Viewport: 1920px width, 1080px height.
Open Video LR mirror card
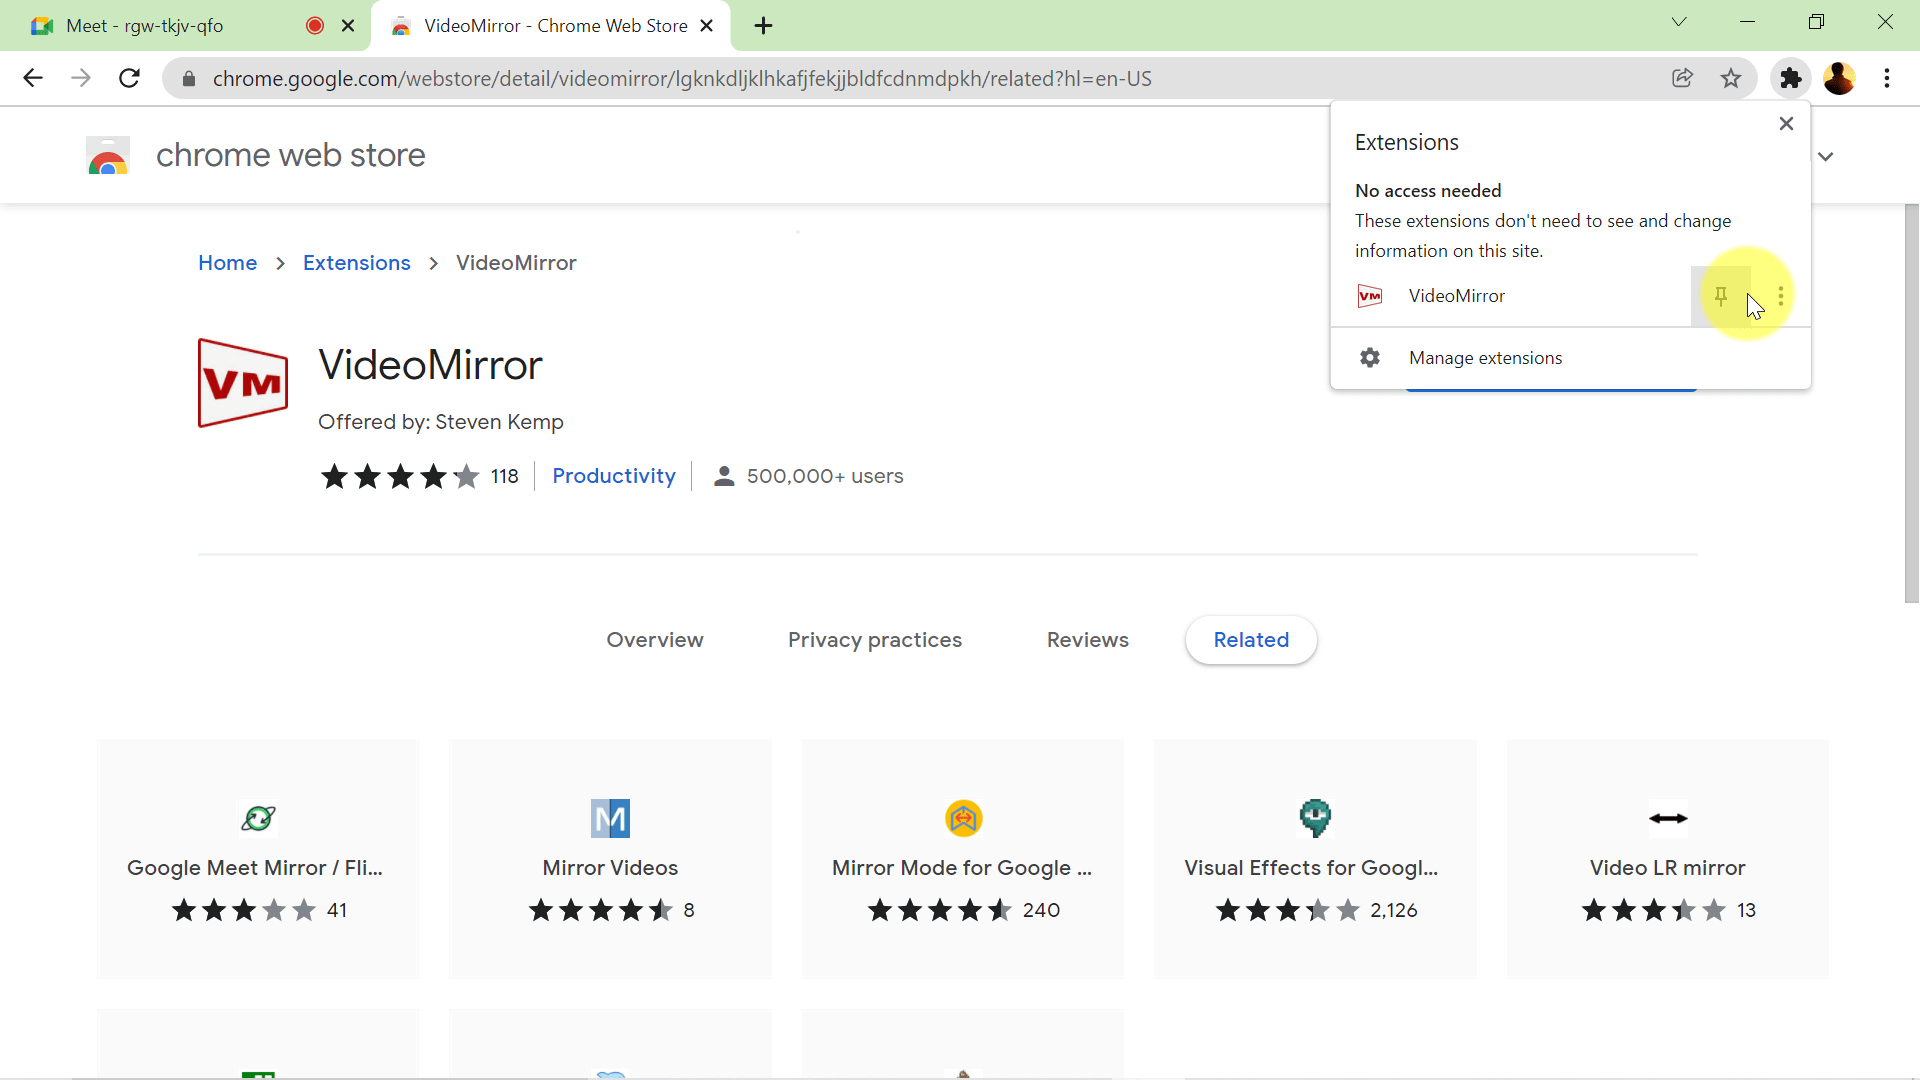click(1667, 859)
